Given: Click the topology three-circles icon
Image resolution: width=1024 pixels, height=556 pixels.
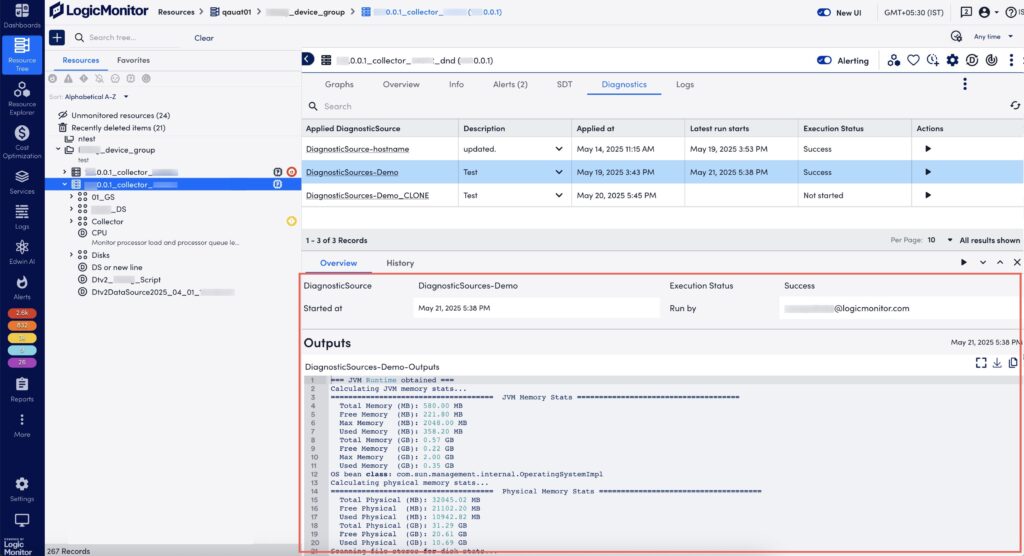Looking at the screenshot, I should coord(893,60).
